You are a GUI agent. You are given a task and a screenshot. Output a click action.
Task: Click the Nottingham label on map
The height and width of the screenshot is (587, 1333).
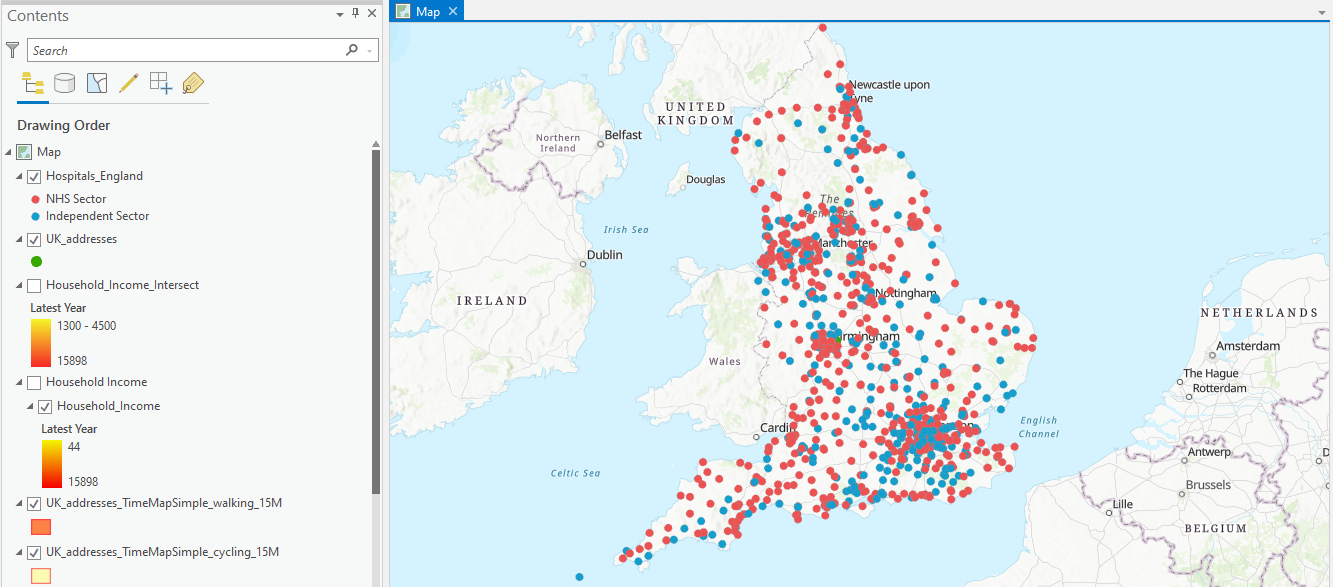(906, 294)
